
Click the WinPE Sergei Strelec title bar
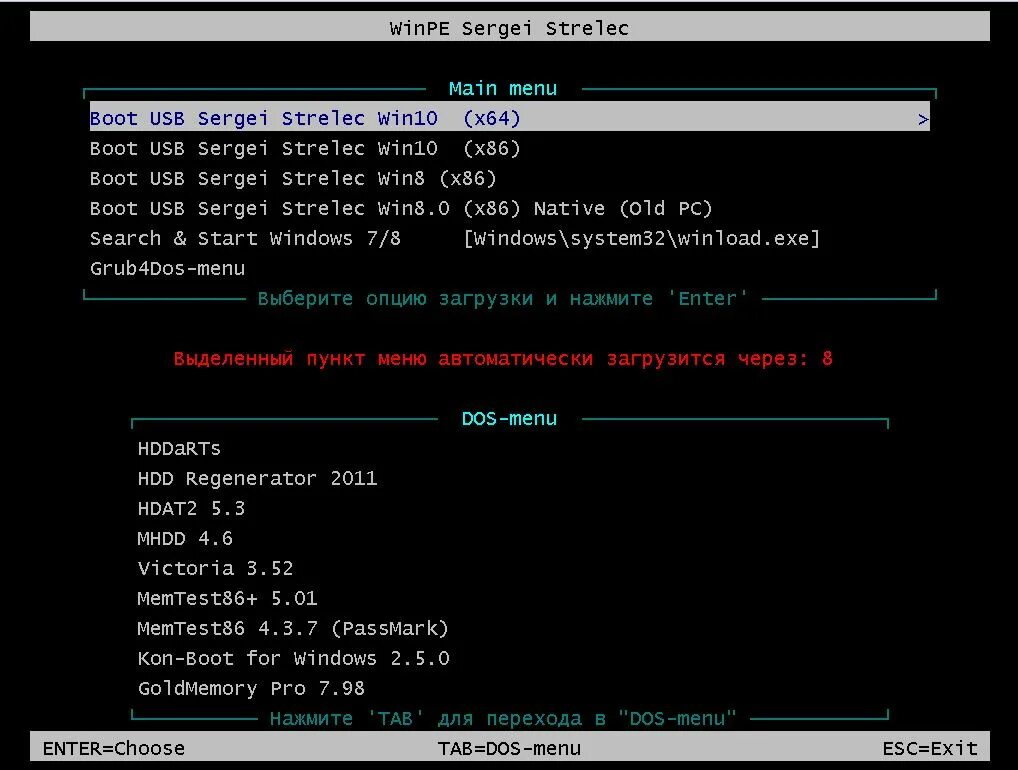point(510,28)
